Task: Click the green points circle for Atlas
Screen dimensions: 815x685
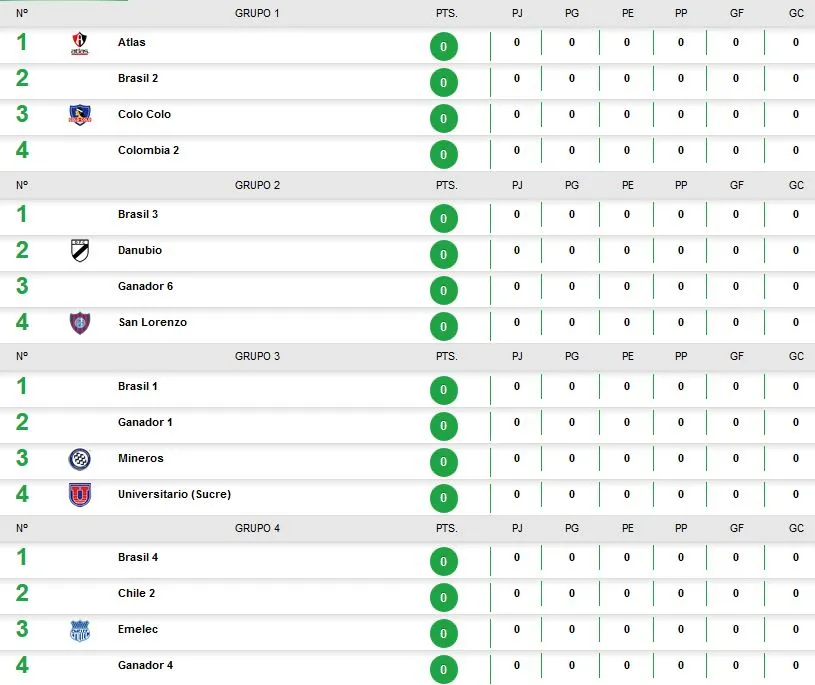Action: point(444,47)
